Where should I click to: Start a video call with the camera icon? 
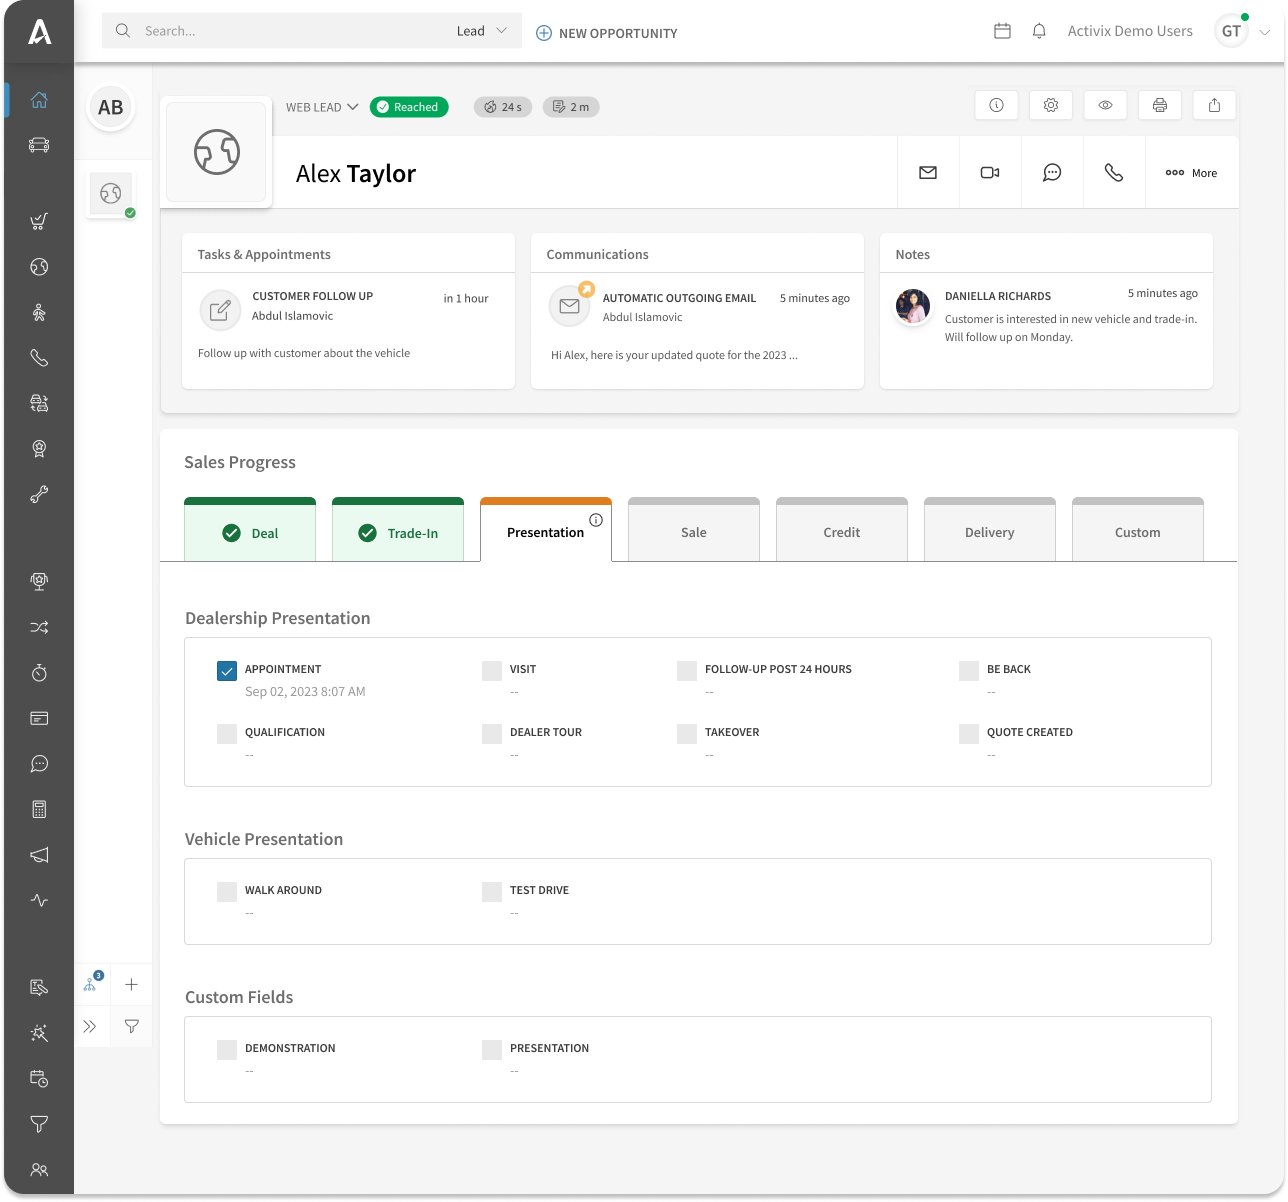point(990,173)
